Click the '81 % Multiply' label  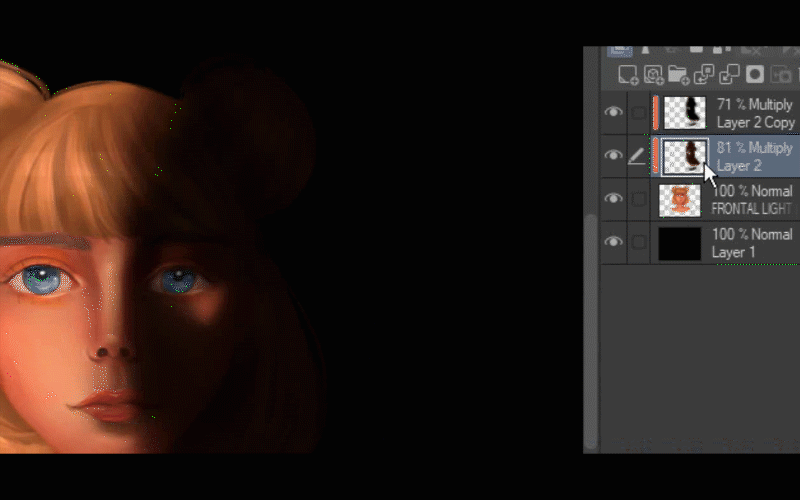point(755,148)
